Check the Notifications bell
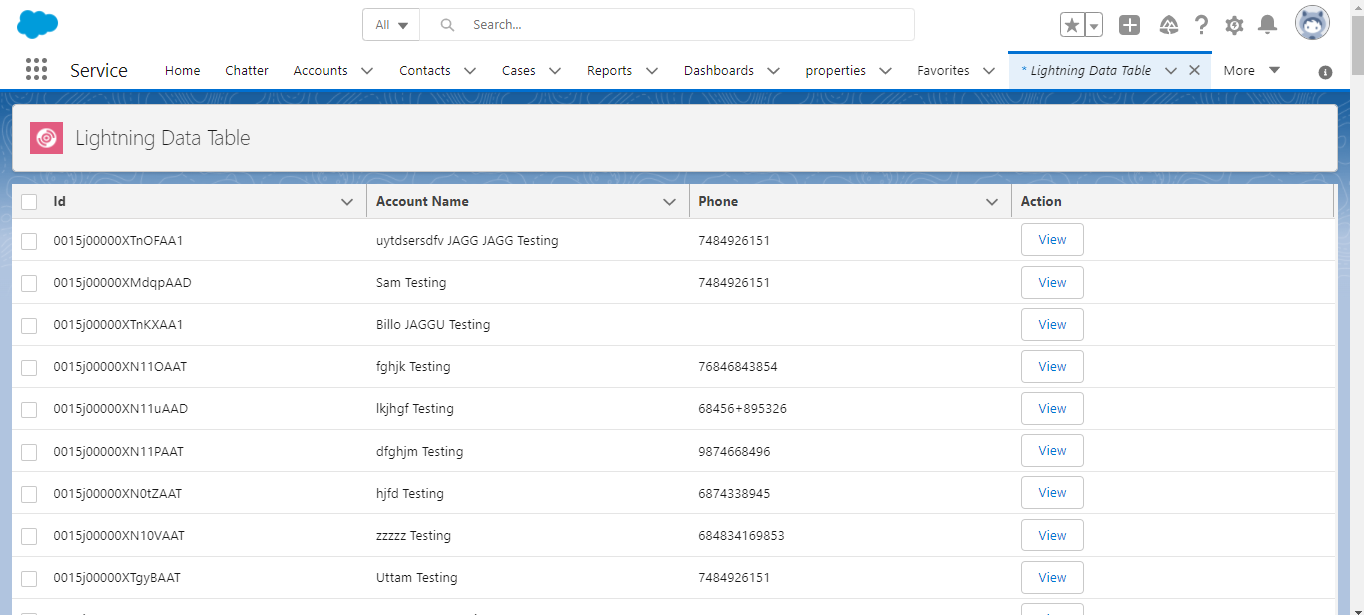The height and width of the screenshot is (615, 1364). 1267,24
